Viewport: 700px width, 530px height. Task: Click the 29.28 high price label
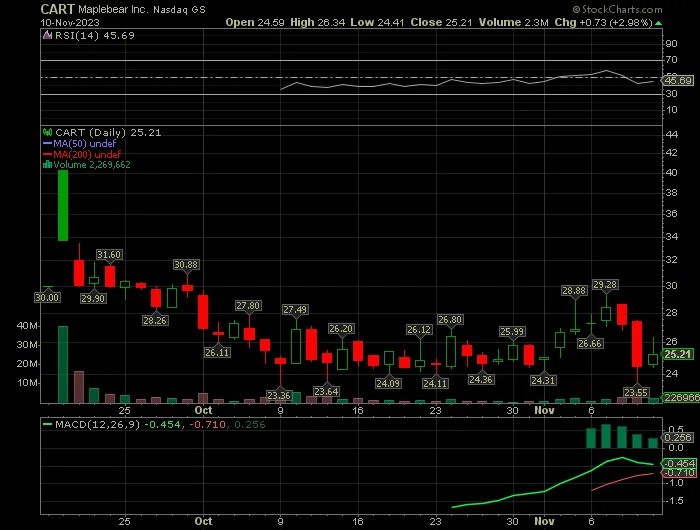click(x=605, y=284)
